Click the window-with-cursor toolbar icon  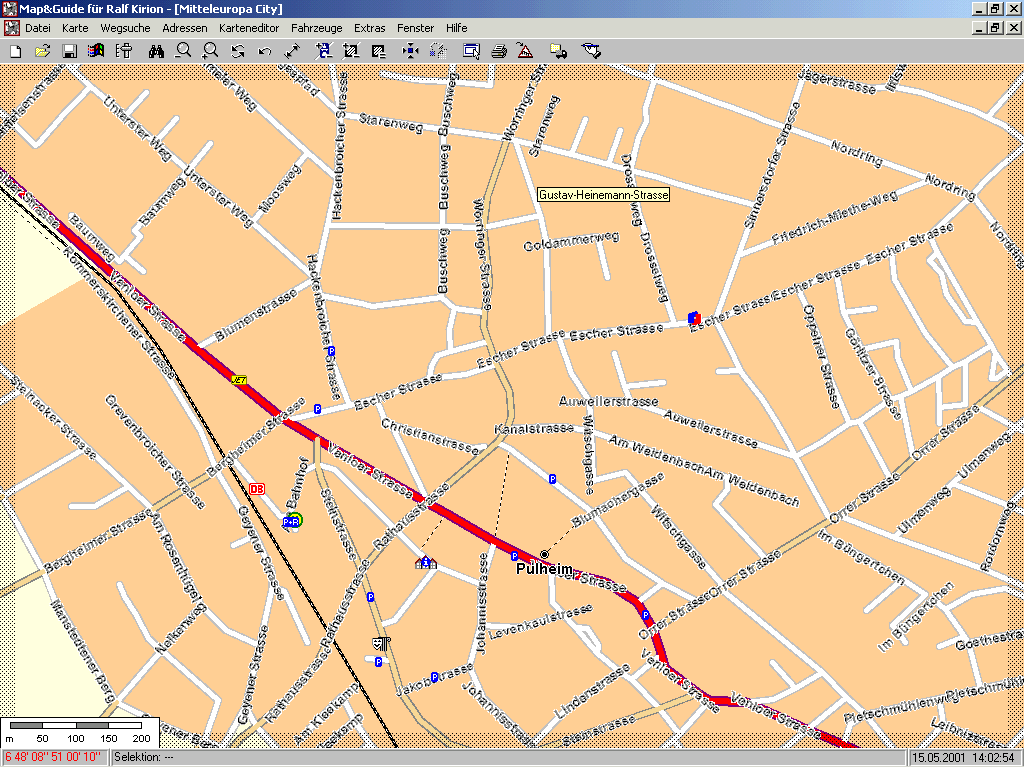[471, 51]
